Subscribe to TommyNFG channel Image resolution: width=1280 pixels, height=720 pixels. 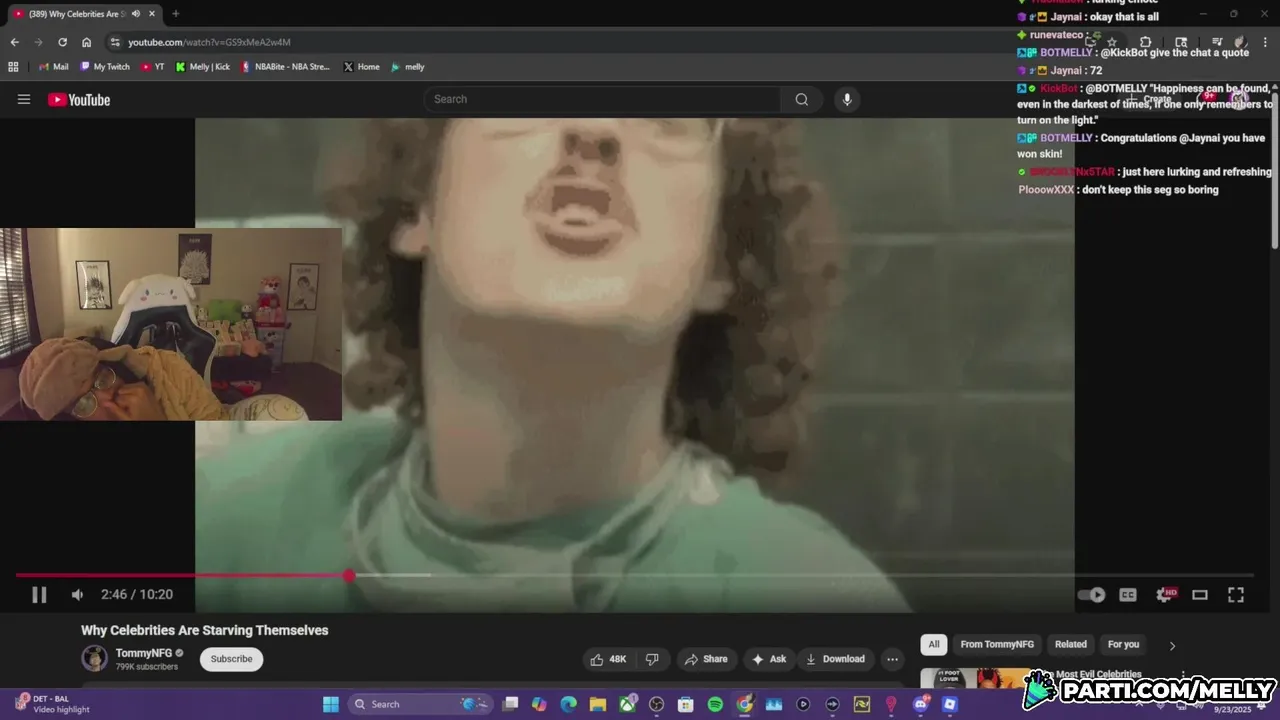(231, 659)
